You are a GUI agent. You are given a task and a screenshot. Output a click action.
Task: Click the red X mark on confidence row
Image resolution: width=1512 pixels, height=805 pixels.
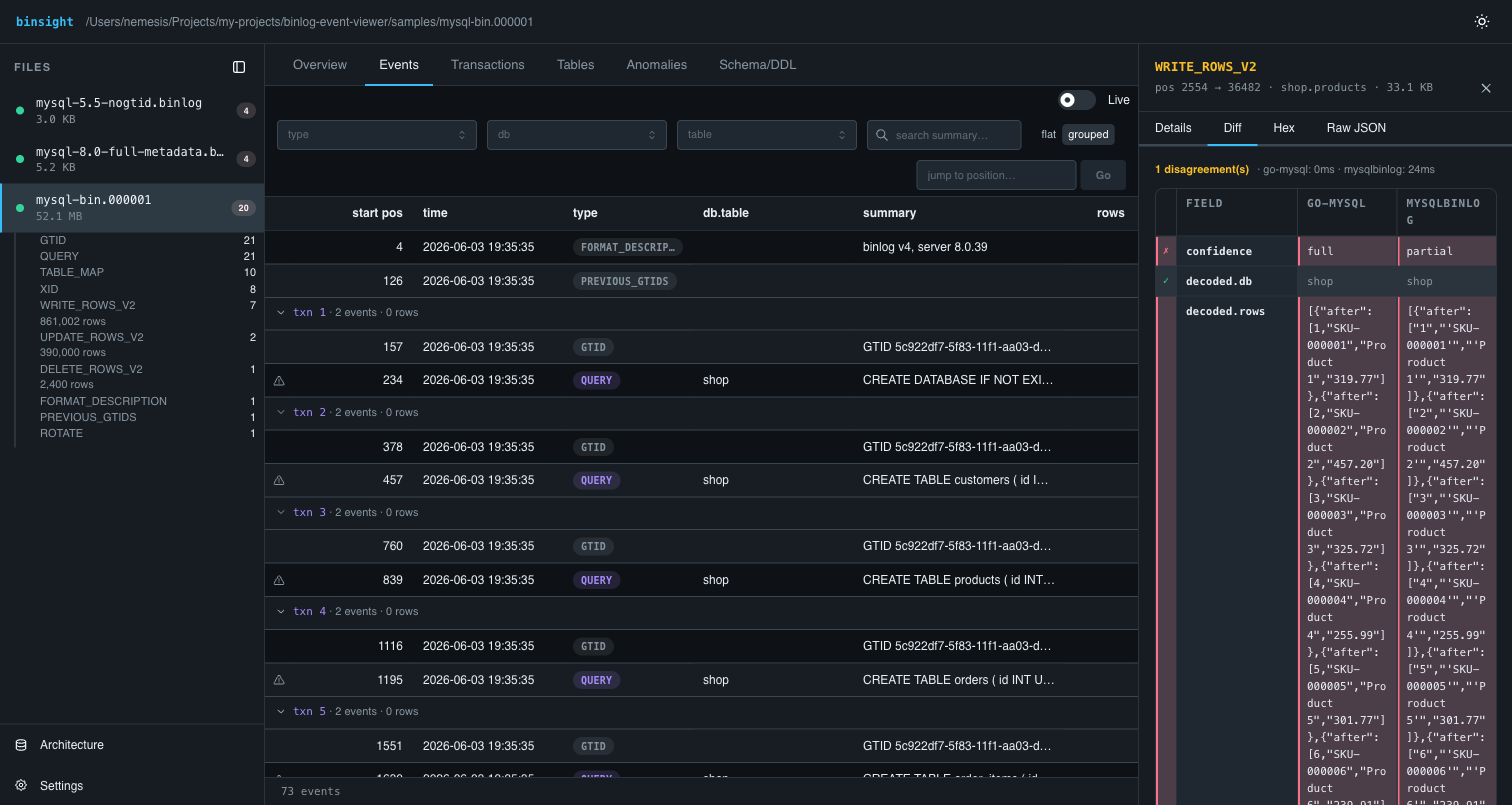tap(1166, 252)
